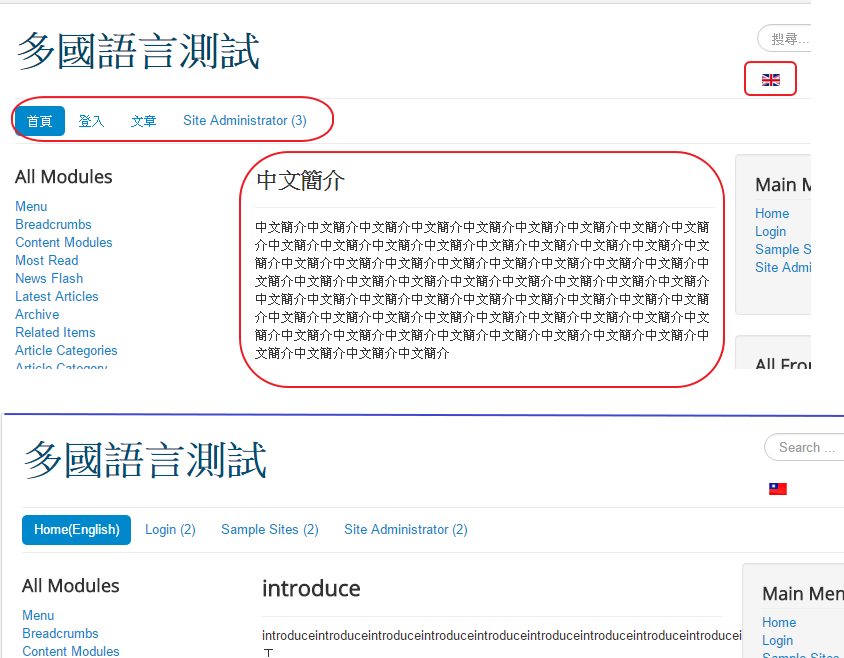Click the Related Items link
The height and width of the screenshot is (658, 844).
point(55,332)
